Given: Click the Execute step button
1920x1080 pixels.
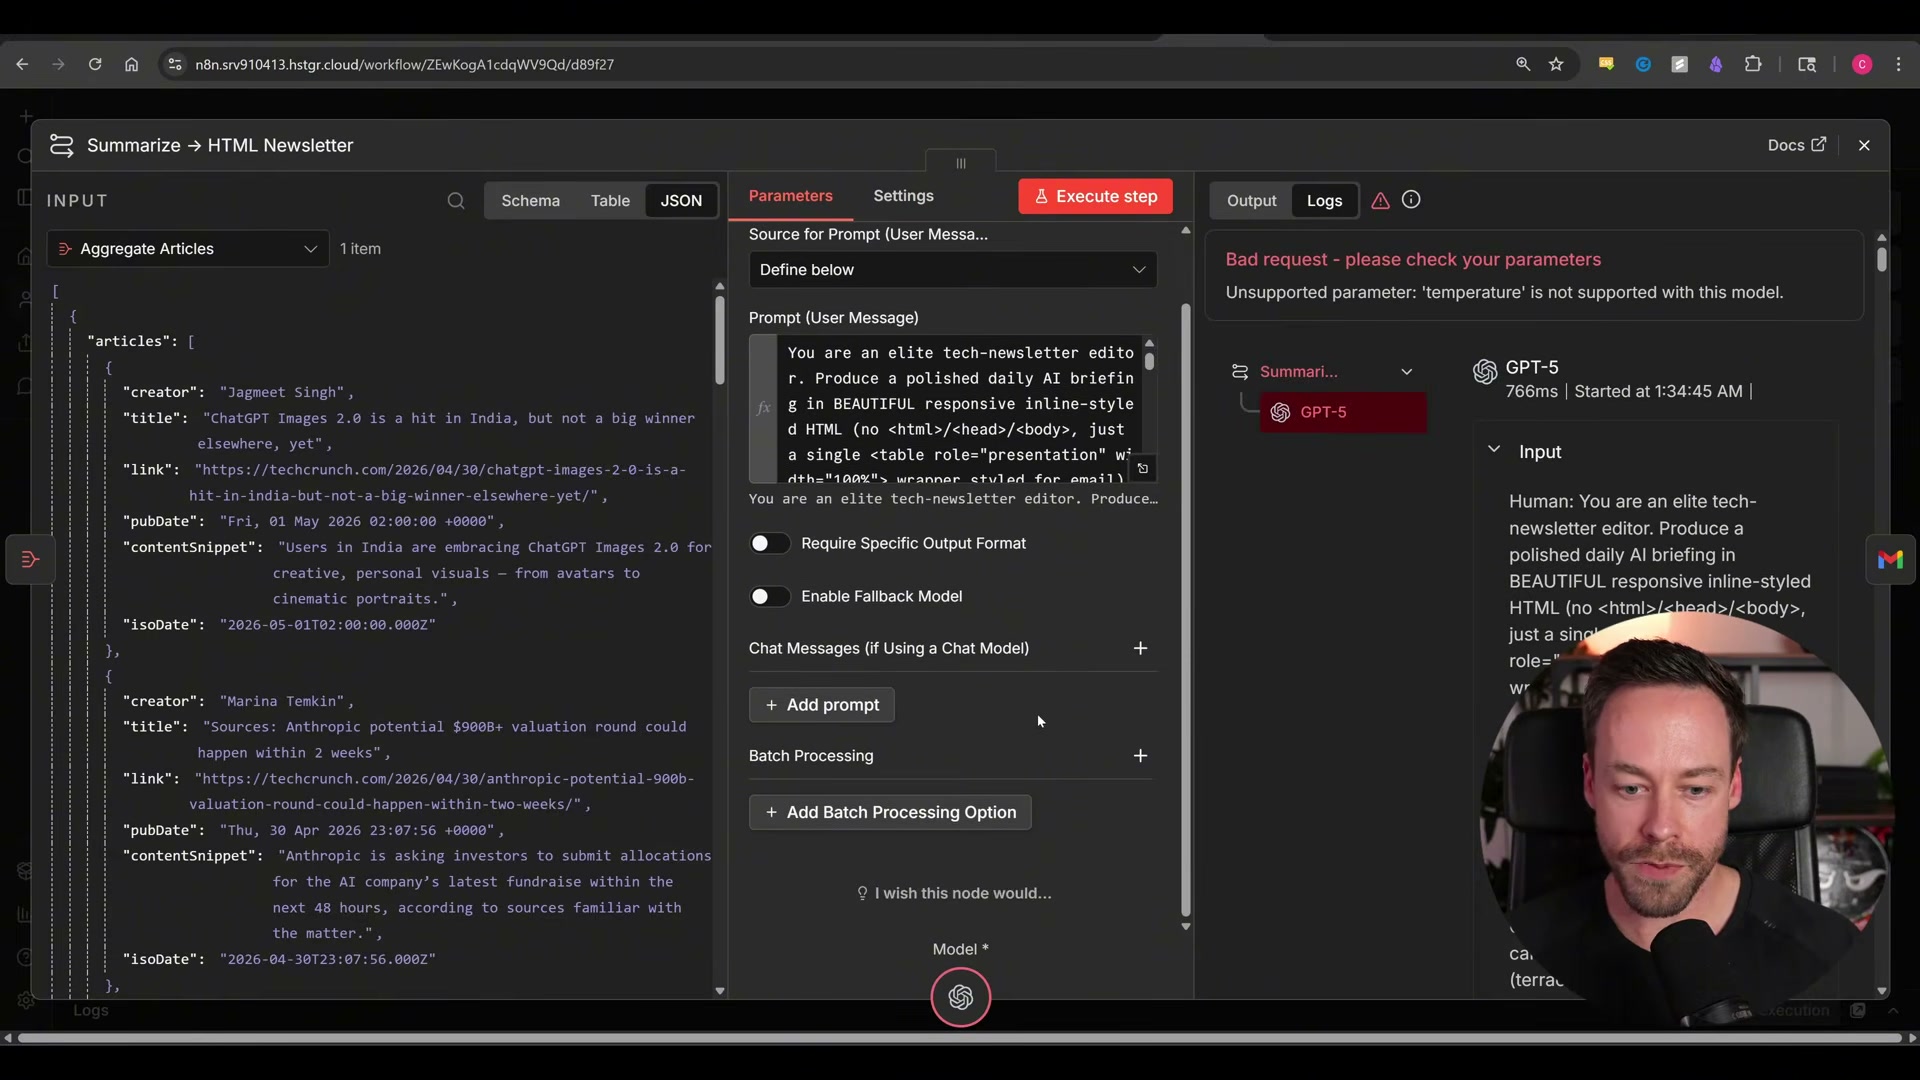Looking at the screenshot, I should coord(1095,197).
